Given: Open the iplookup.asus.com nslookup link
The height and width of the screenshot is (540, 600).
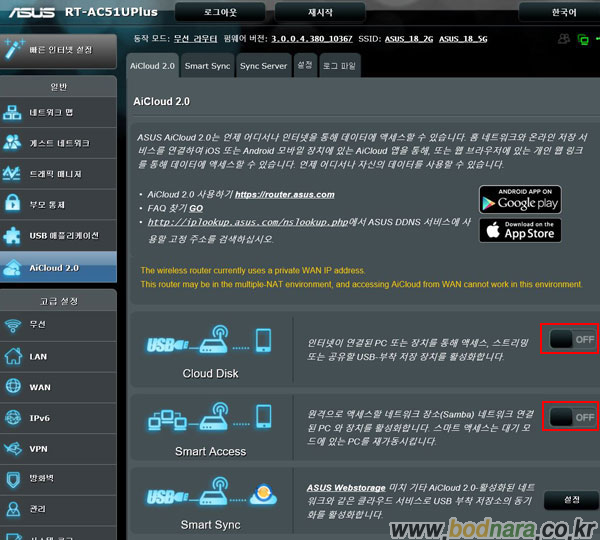Looking at the screenshot, I should 248,222.
